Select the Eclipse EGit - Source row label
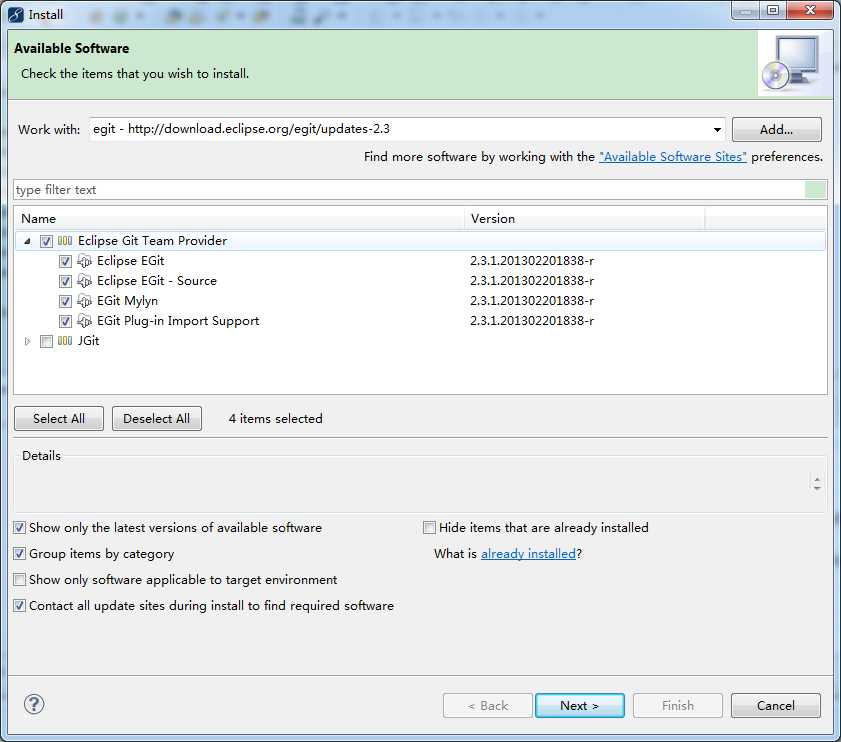Screen dimensions: 841x742 coord(157,281)
